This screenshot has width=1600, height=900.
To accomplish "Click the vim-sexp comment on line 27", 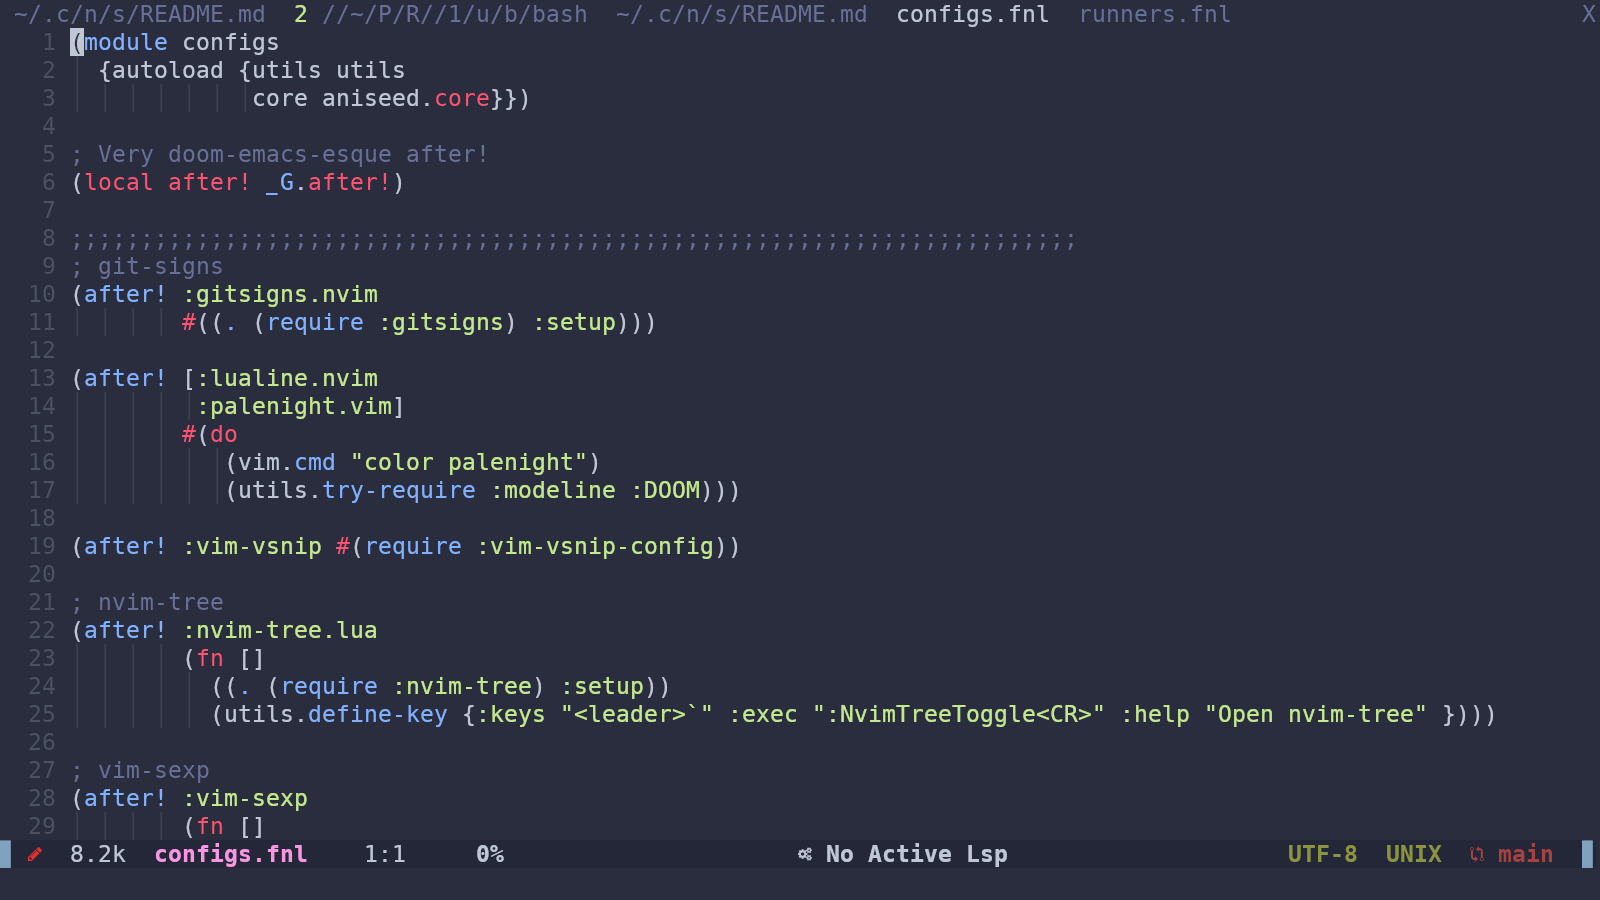I will coord(140,770).
